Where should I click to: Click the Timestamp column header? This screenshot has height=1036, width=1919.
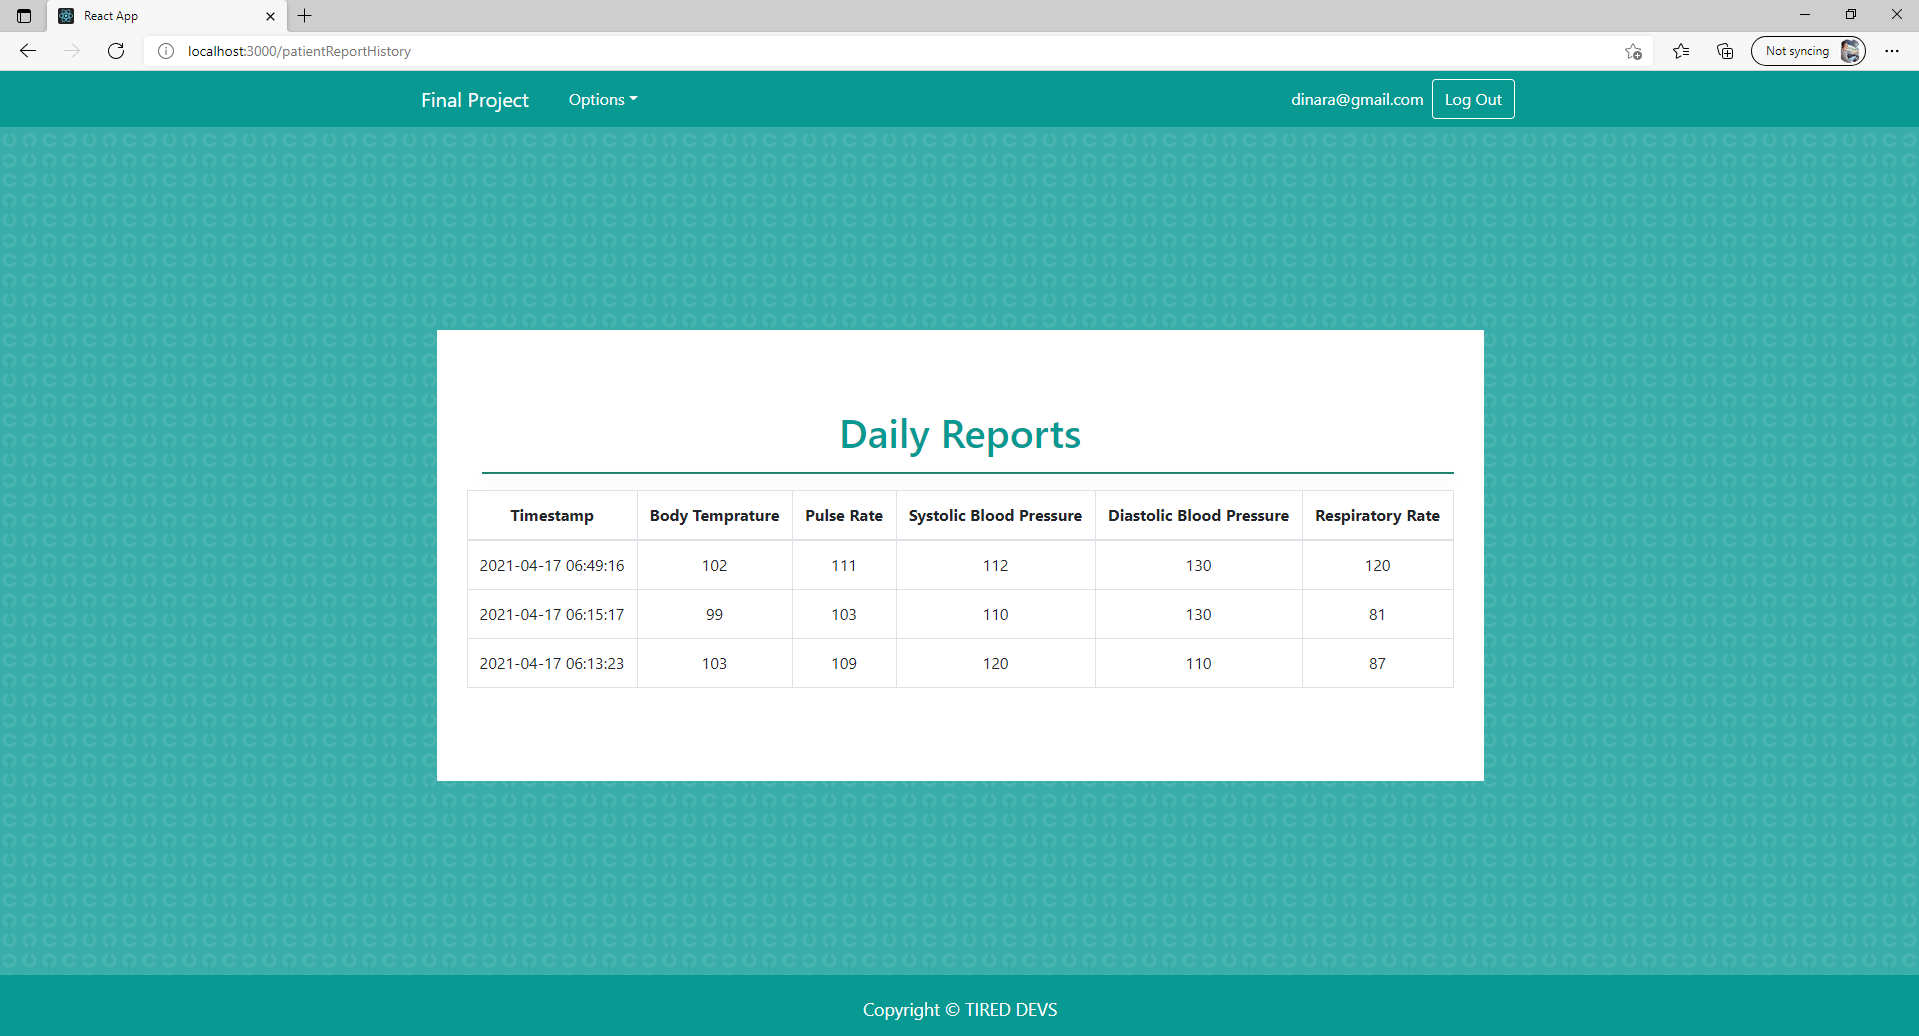point(552,516)
